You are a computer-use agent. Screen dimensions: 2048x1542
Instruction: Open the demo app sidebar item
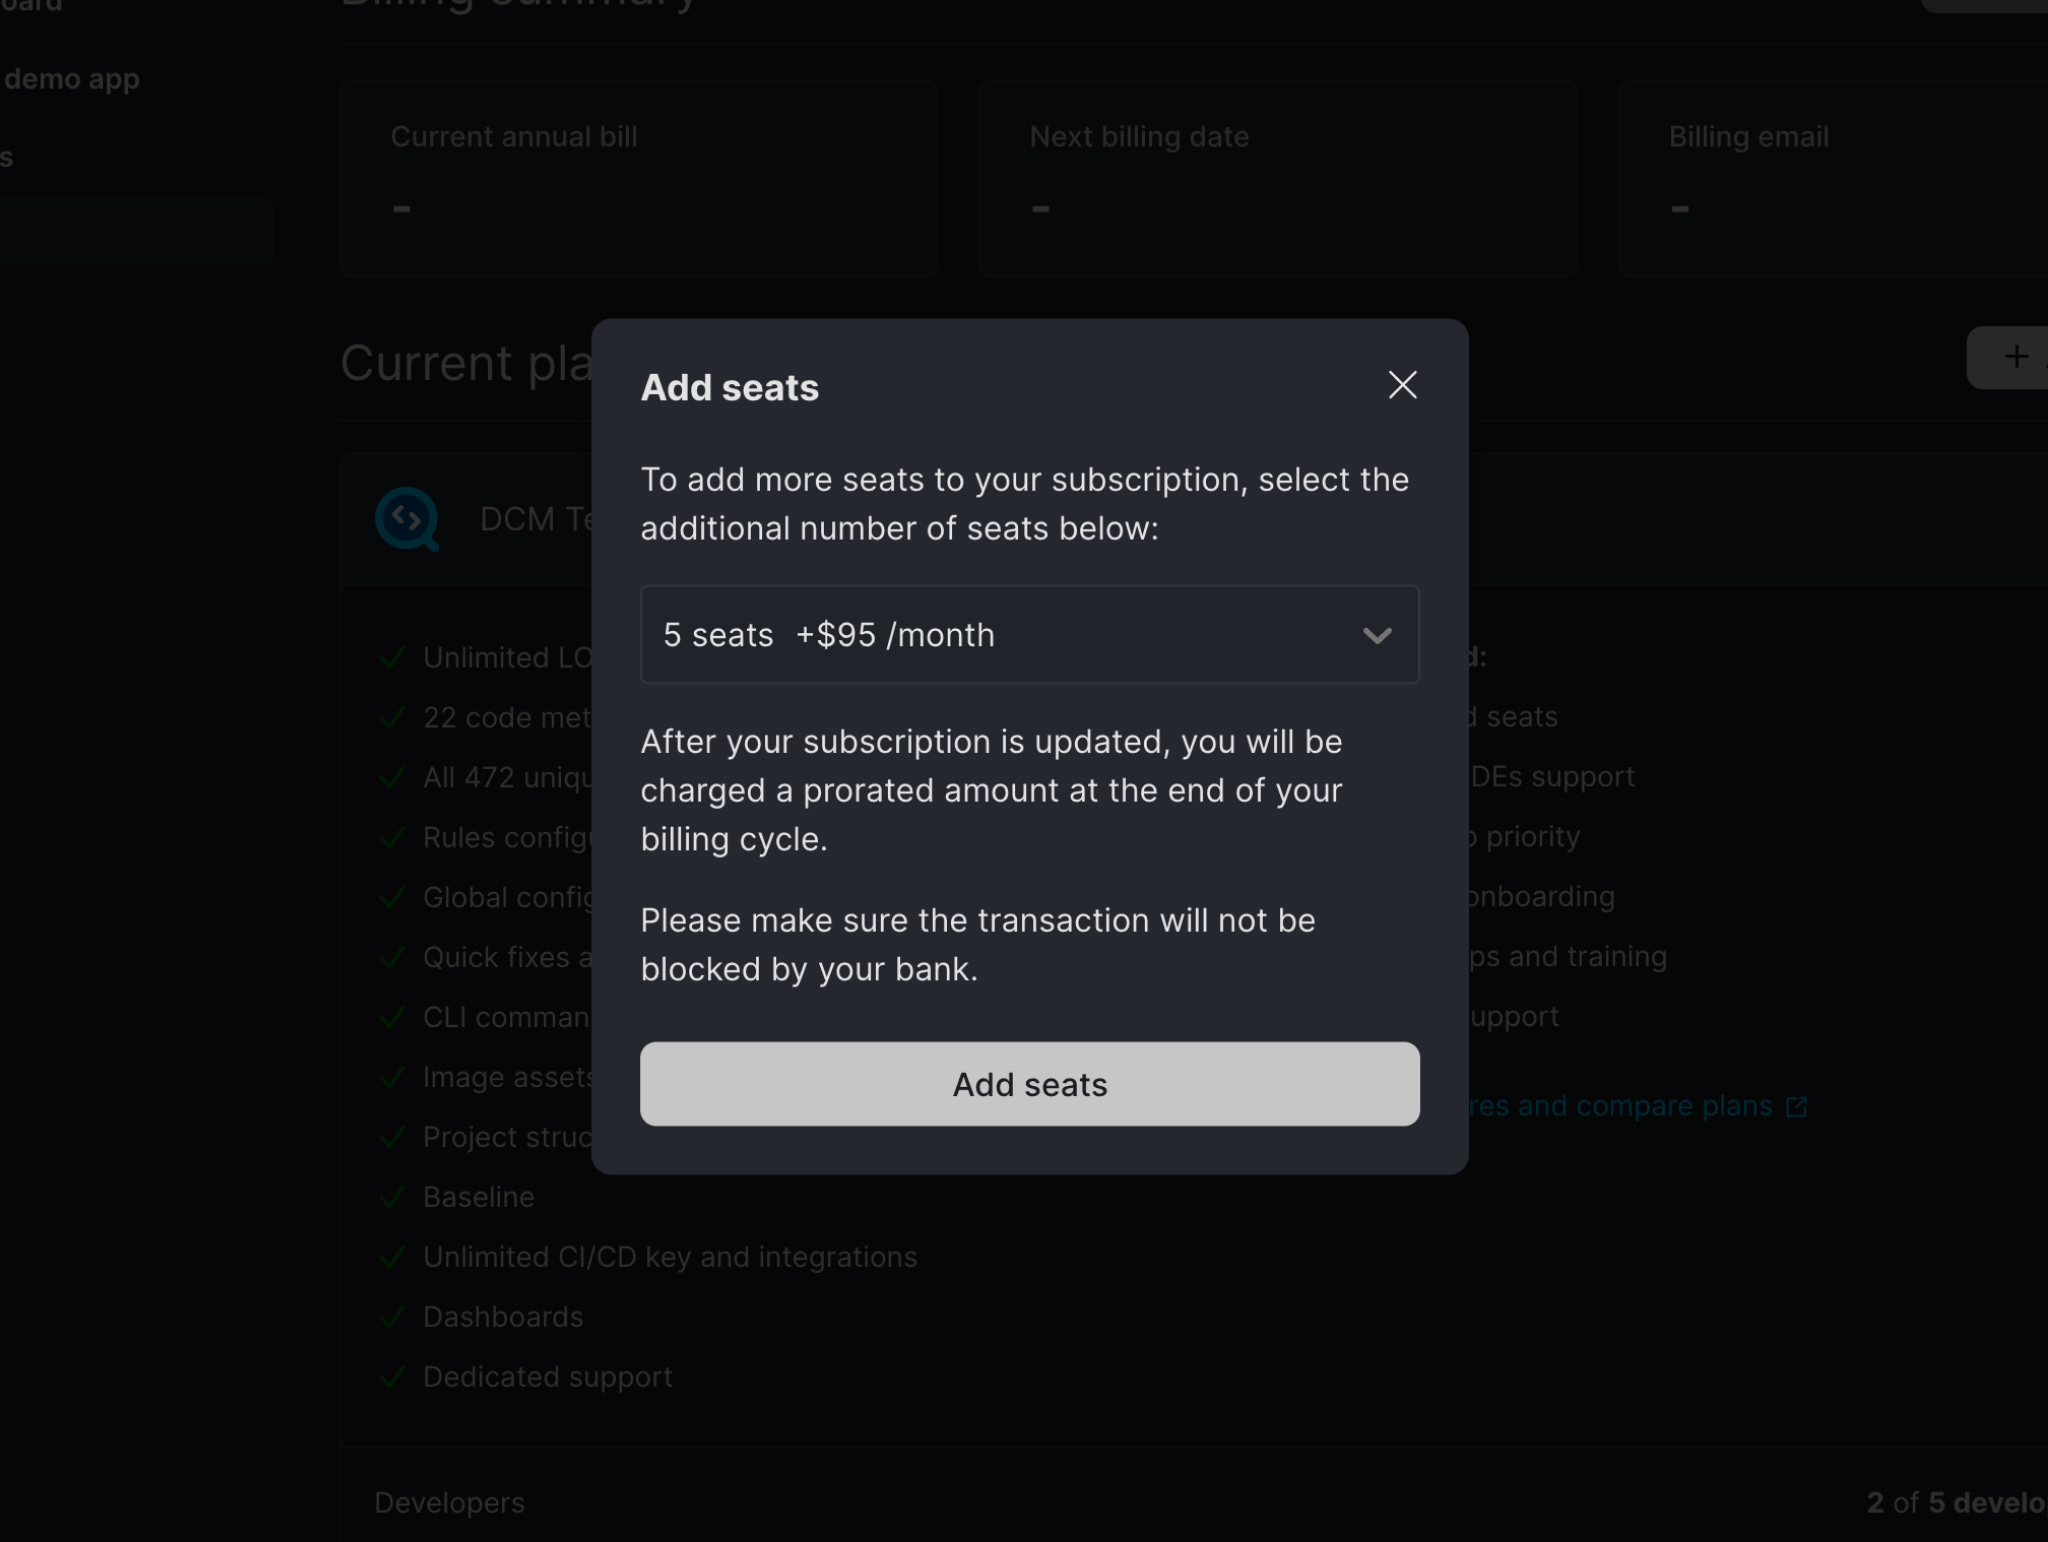pyautogui.click(x=73, y=78)
